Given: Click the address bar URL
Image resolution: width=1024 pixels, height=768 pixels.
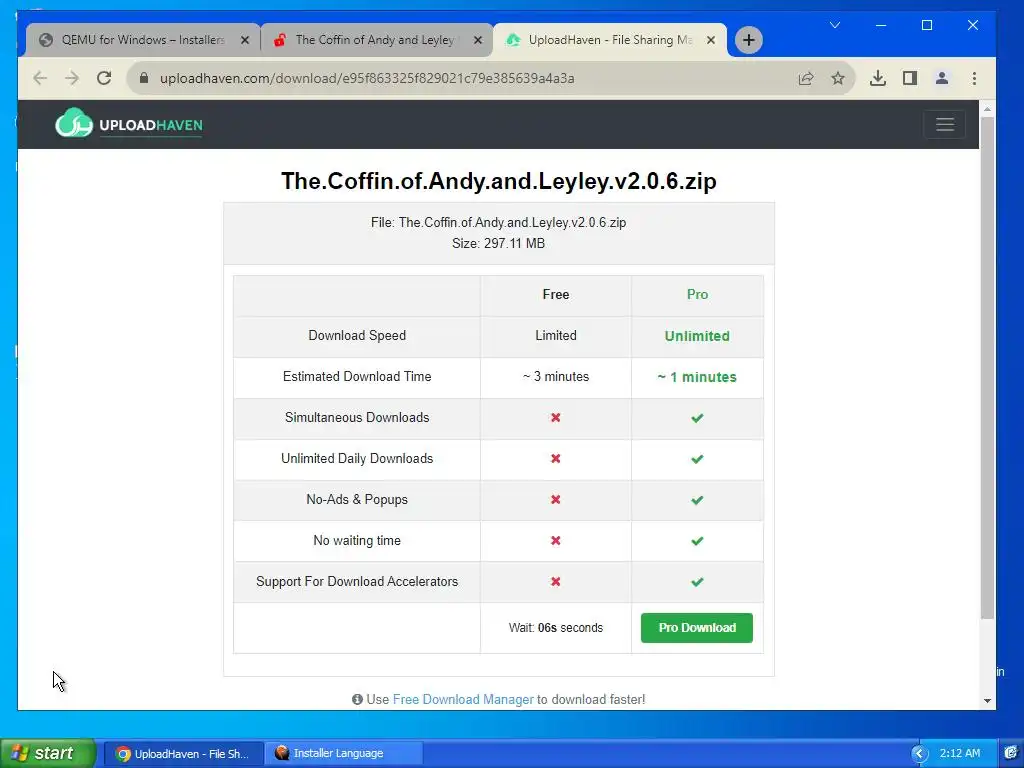Looking at the screenshot, I should (x=367, y=78).
